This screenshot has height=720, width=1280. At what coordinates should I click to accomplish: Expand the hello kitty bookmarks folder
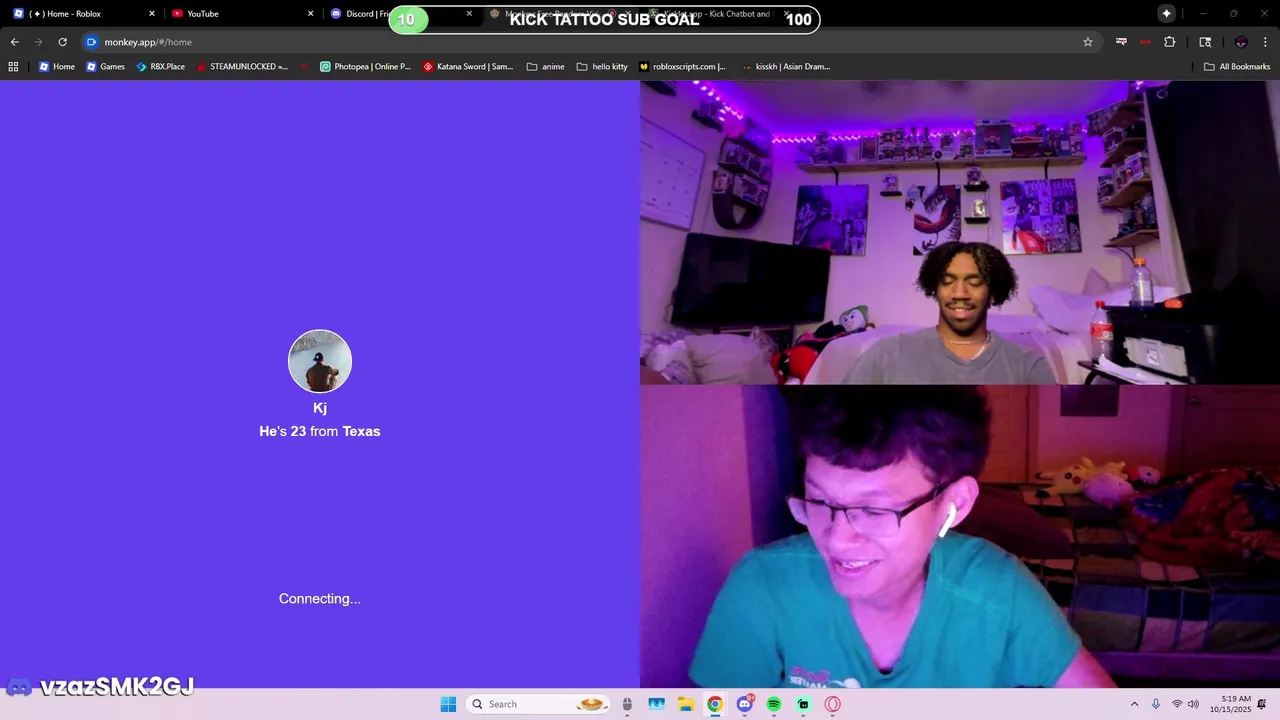click(602, 67)
